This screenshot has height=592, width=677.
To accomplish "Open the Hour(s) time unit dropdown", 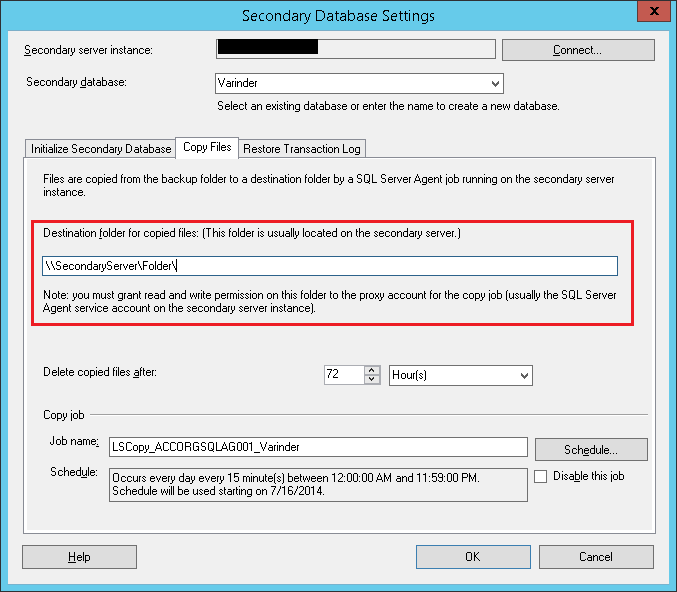I will [460, 375].
